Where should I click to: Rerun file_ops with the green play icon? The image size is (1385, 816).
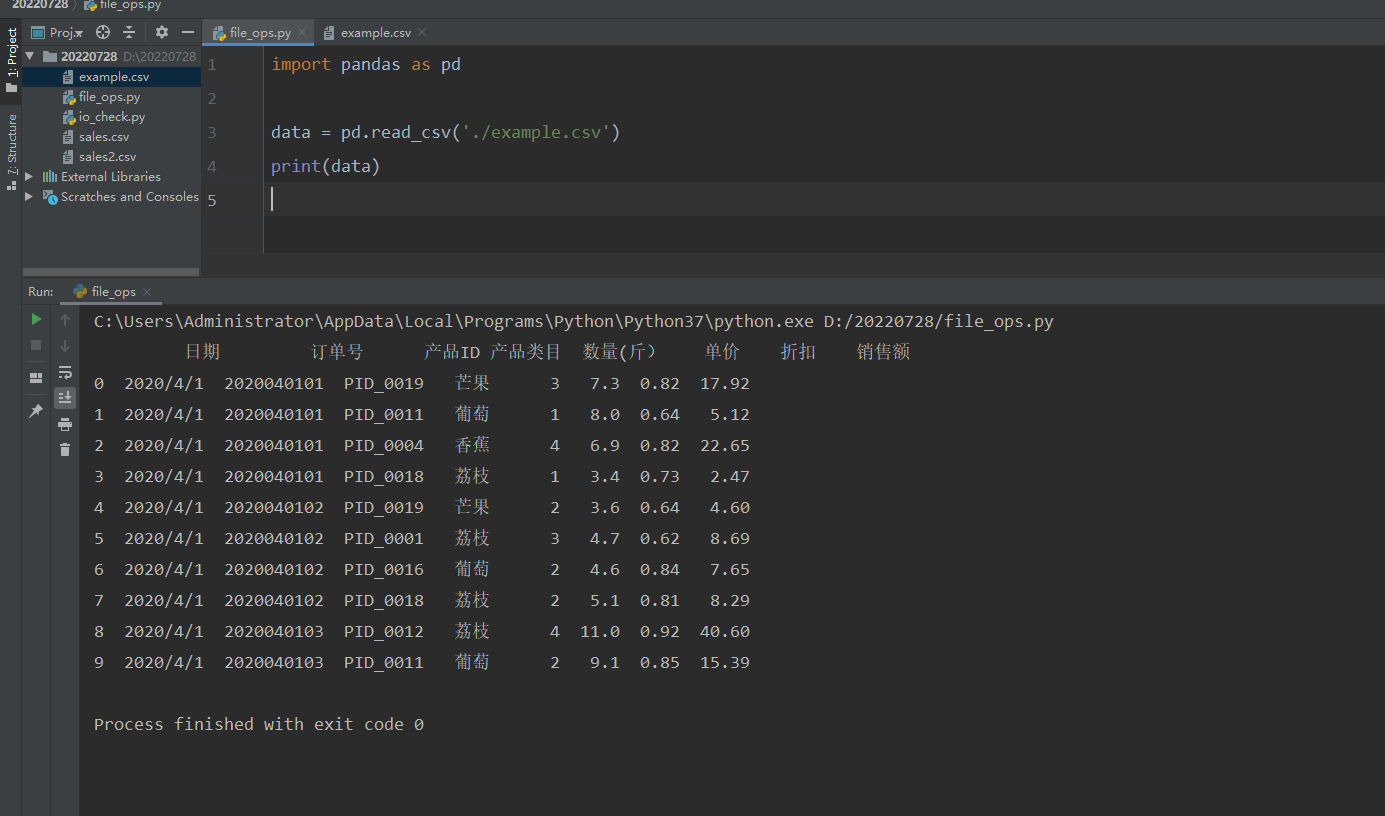(x=36, y=319)
